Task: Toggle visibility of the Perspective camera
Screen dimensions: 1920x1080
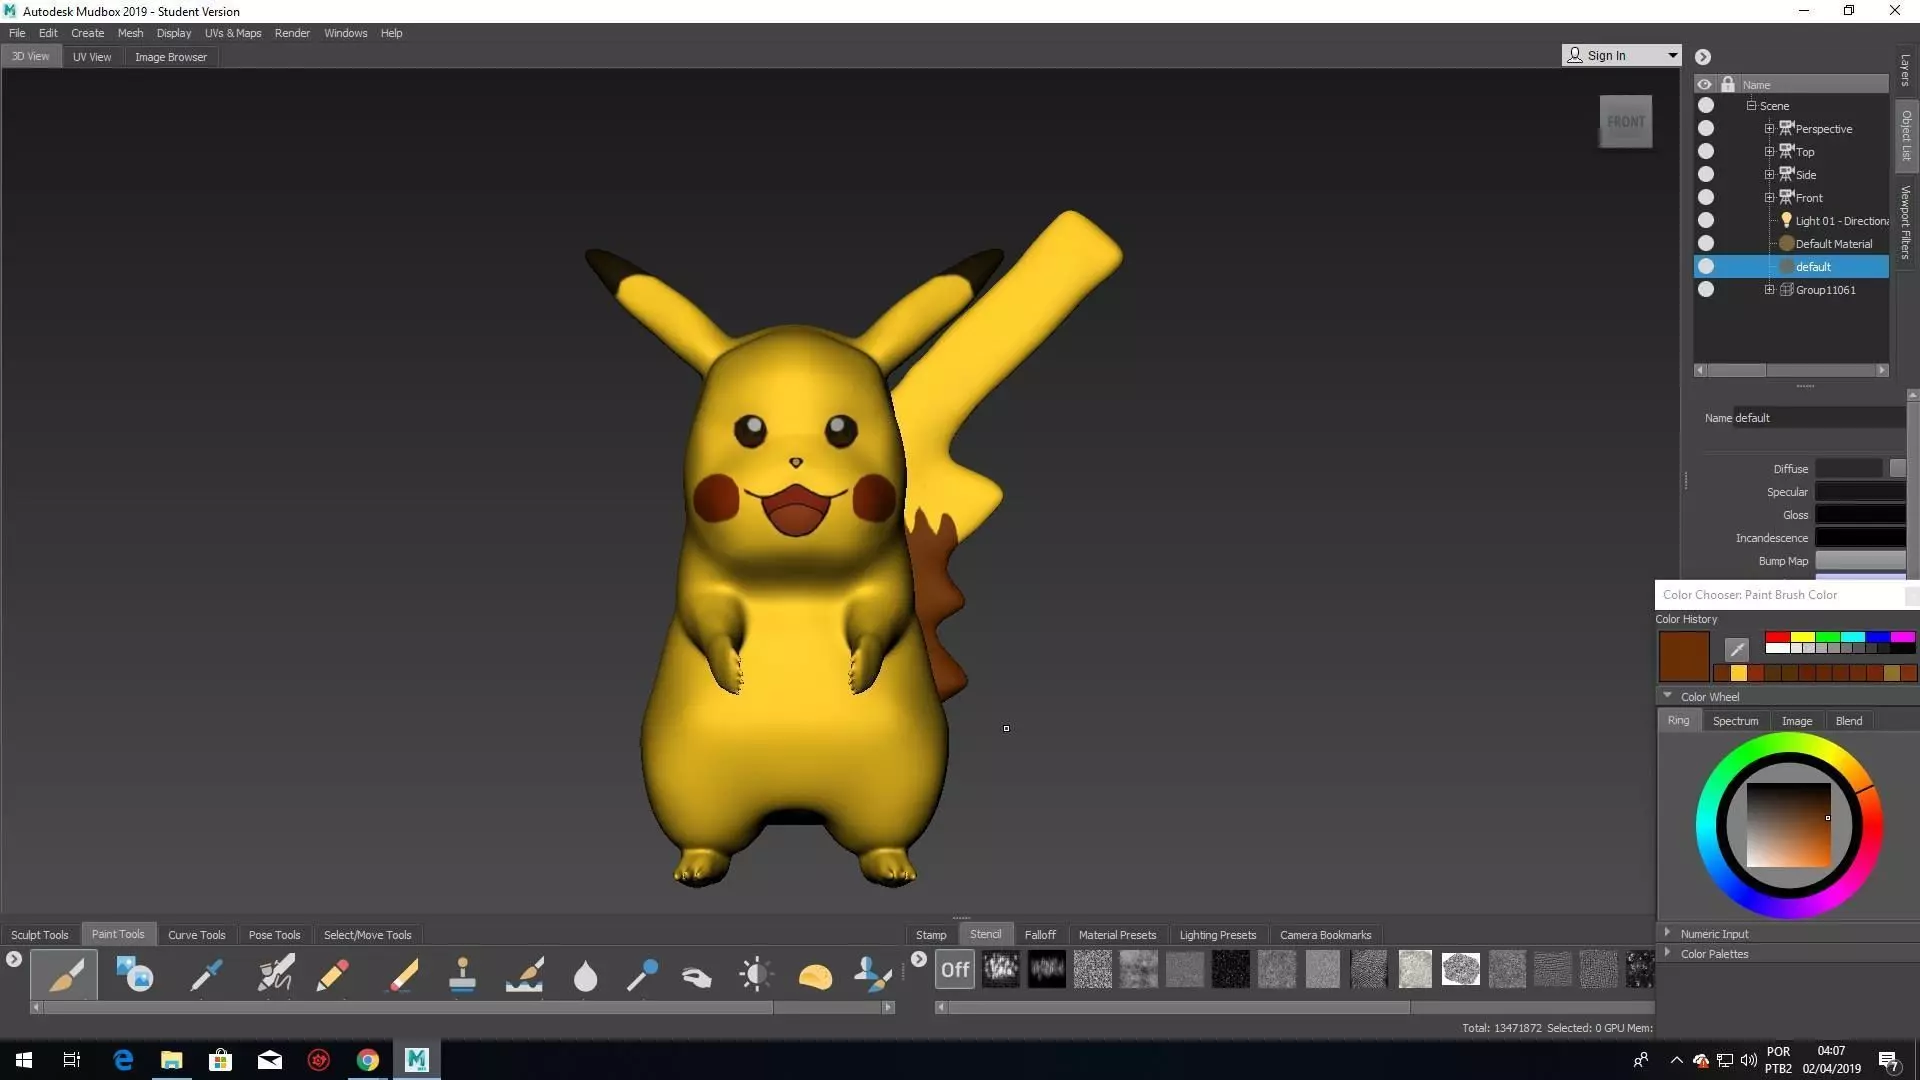Action: click(1706, 128)
